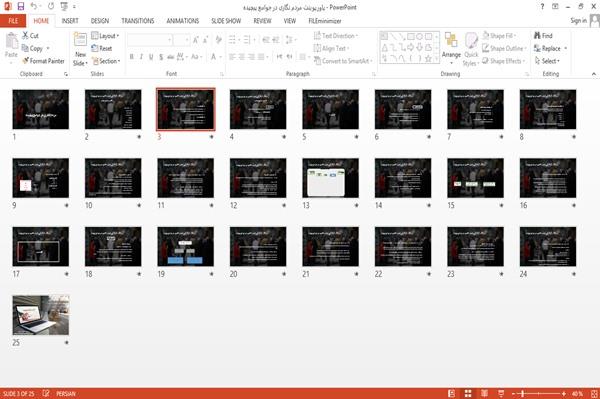Click Convert to SmartArt button
This screenshot has height=399, width=600.
pyautogui.click(x=343, y=61)
